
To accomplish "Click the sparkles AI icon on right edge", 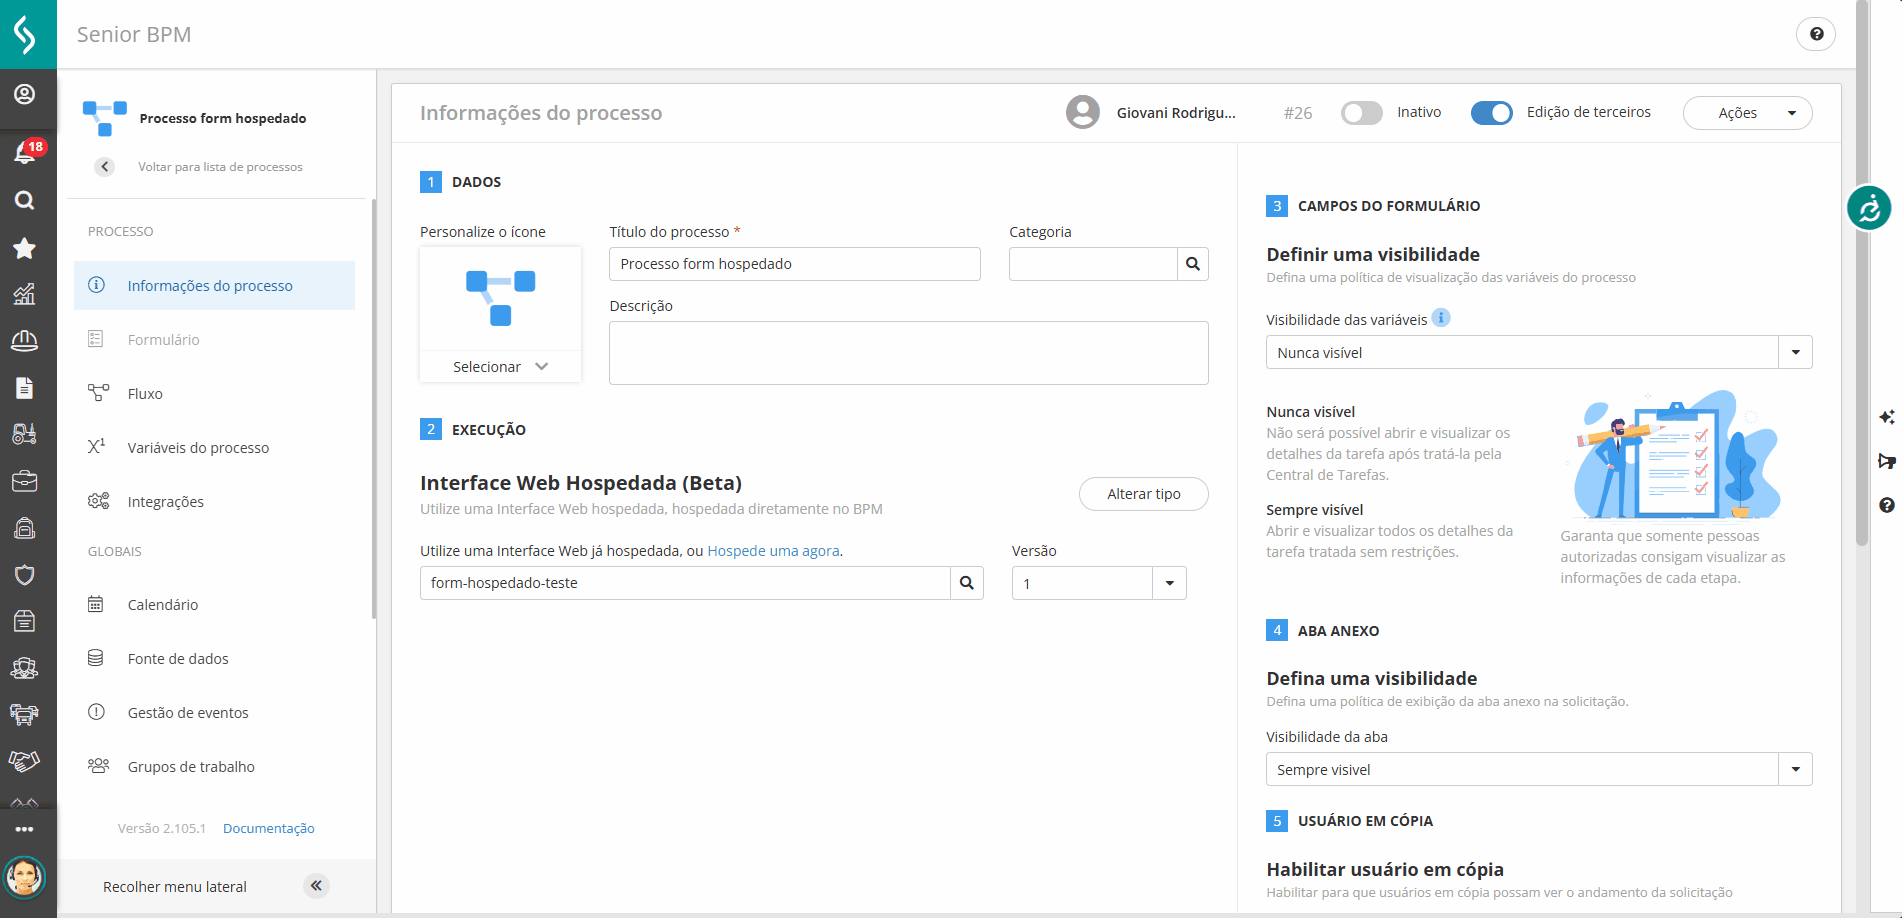I will (x=1886, y=417).
